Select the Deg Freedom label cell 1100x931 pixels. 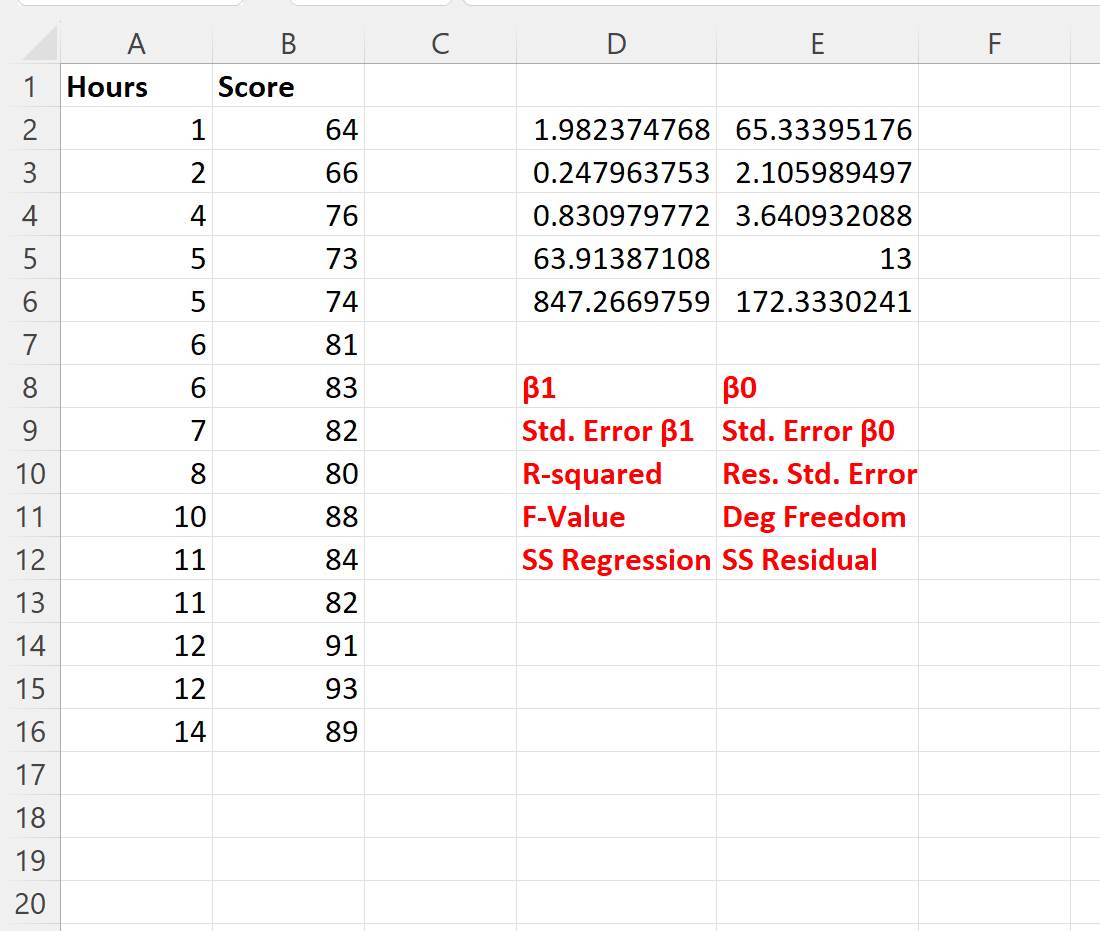pos(817,516)
